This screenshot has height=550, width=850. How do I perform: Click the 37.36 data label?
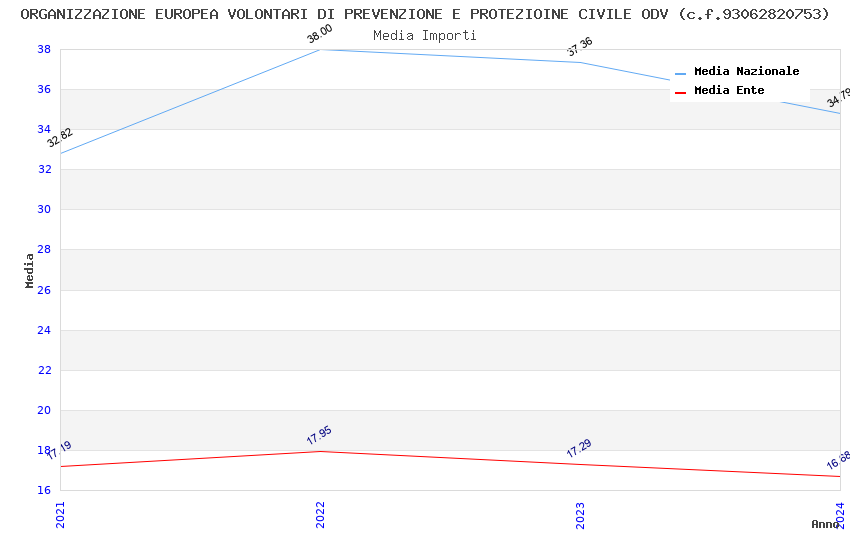580,48
